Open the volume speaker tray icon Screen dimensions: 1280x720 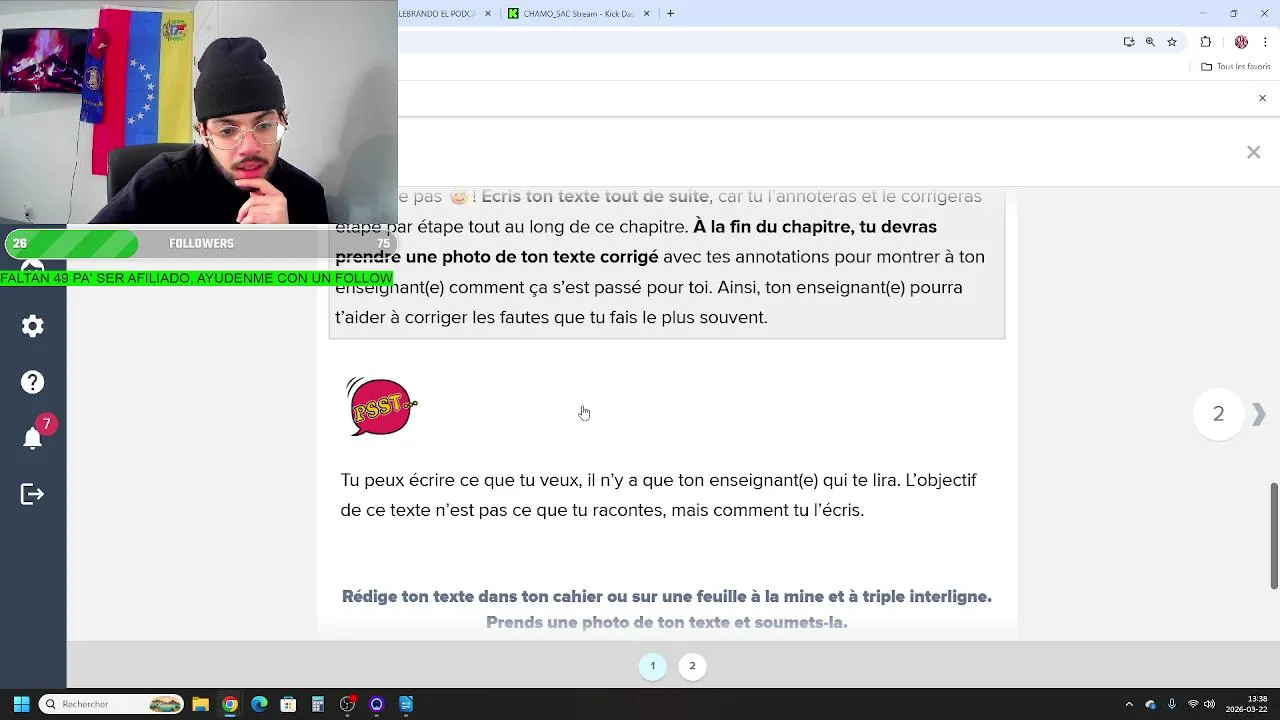pos(1210,704)
